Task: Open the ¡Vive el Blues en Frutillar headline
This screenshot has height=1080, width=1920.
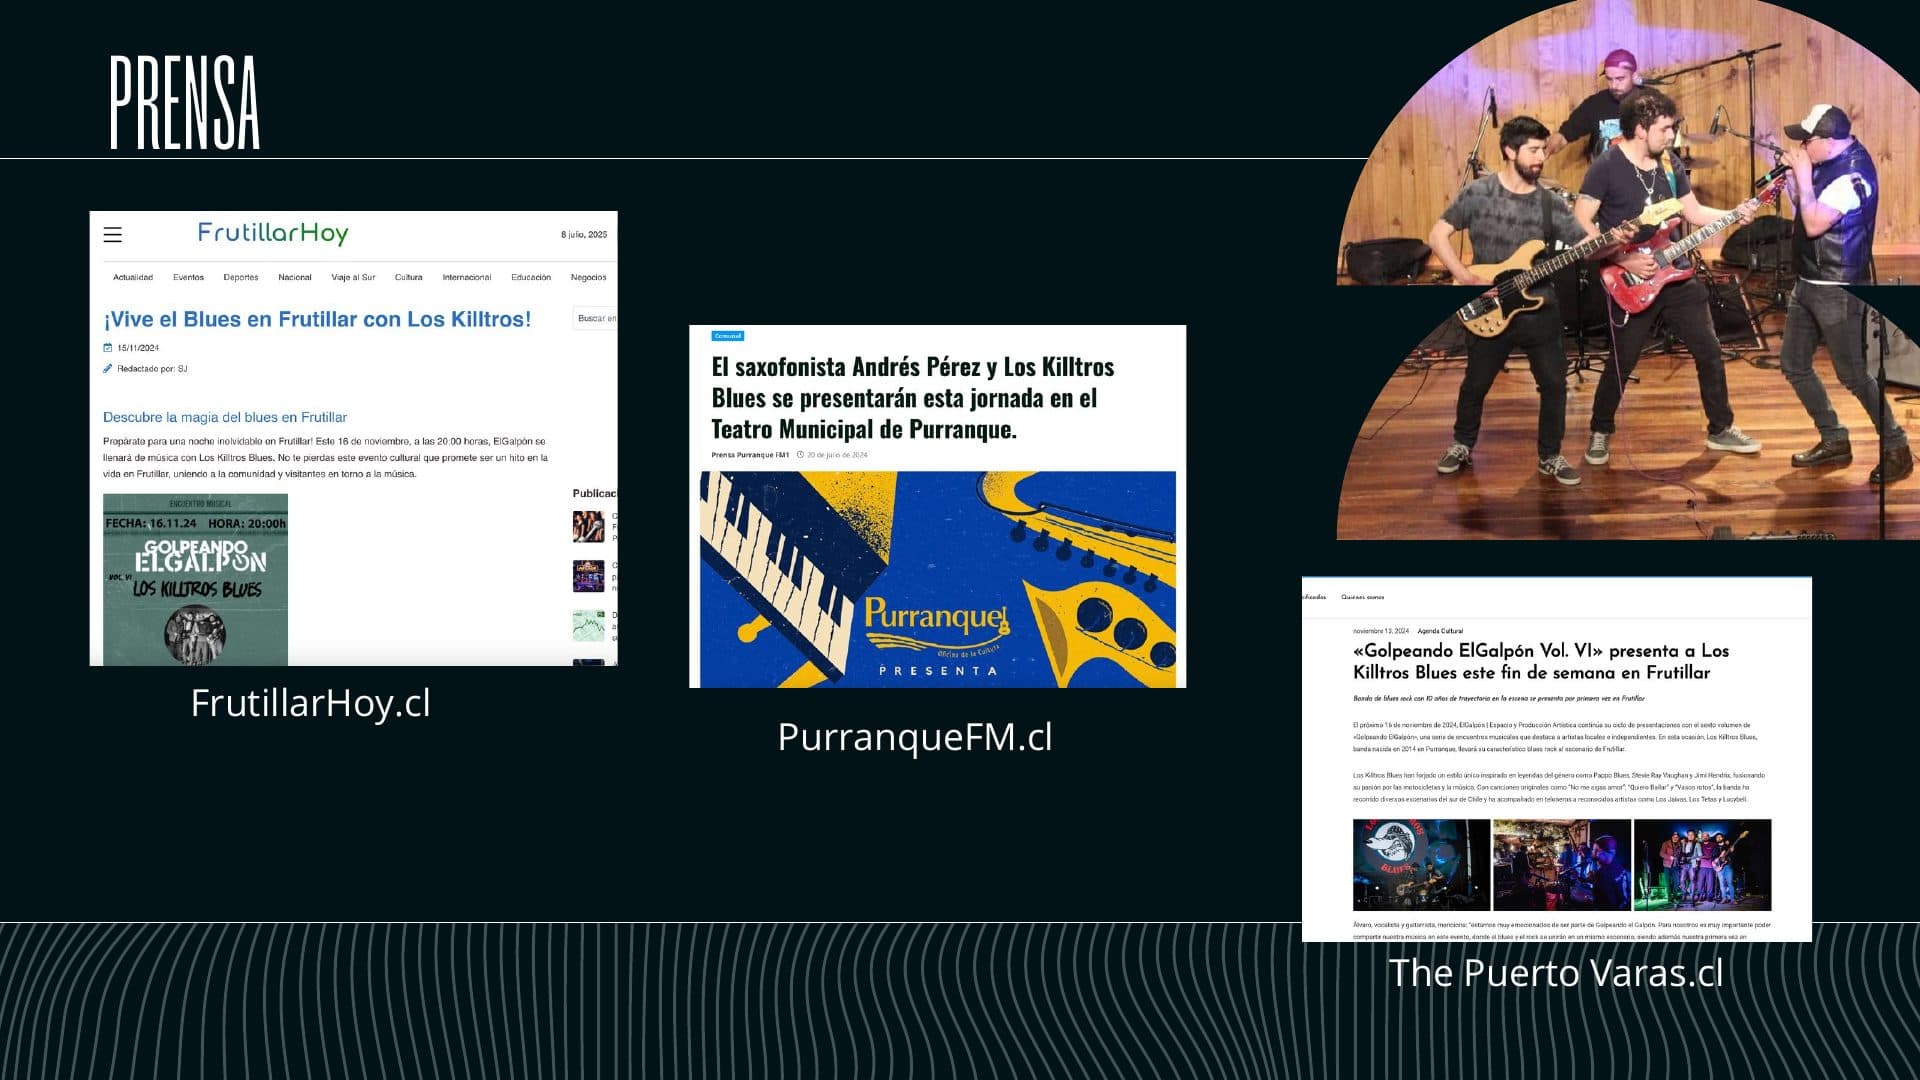Action: (x=317, y=320)
